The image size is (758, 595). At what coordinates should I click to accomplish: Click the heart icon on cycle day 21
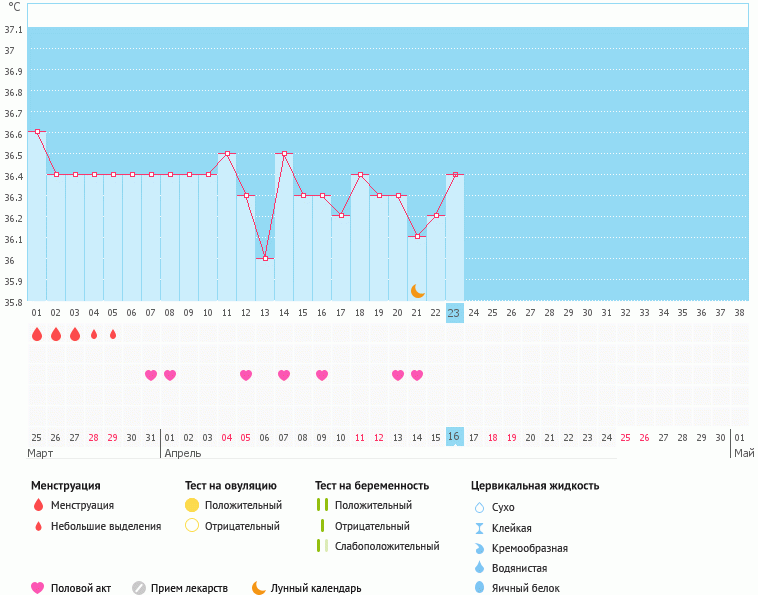pyautogui.click(x=417, y=375)
